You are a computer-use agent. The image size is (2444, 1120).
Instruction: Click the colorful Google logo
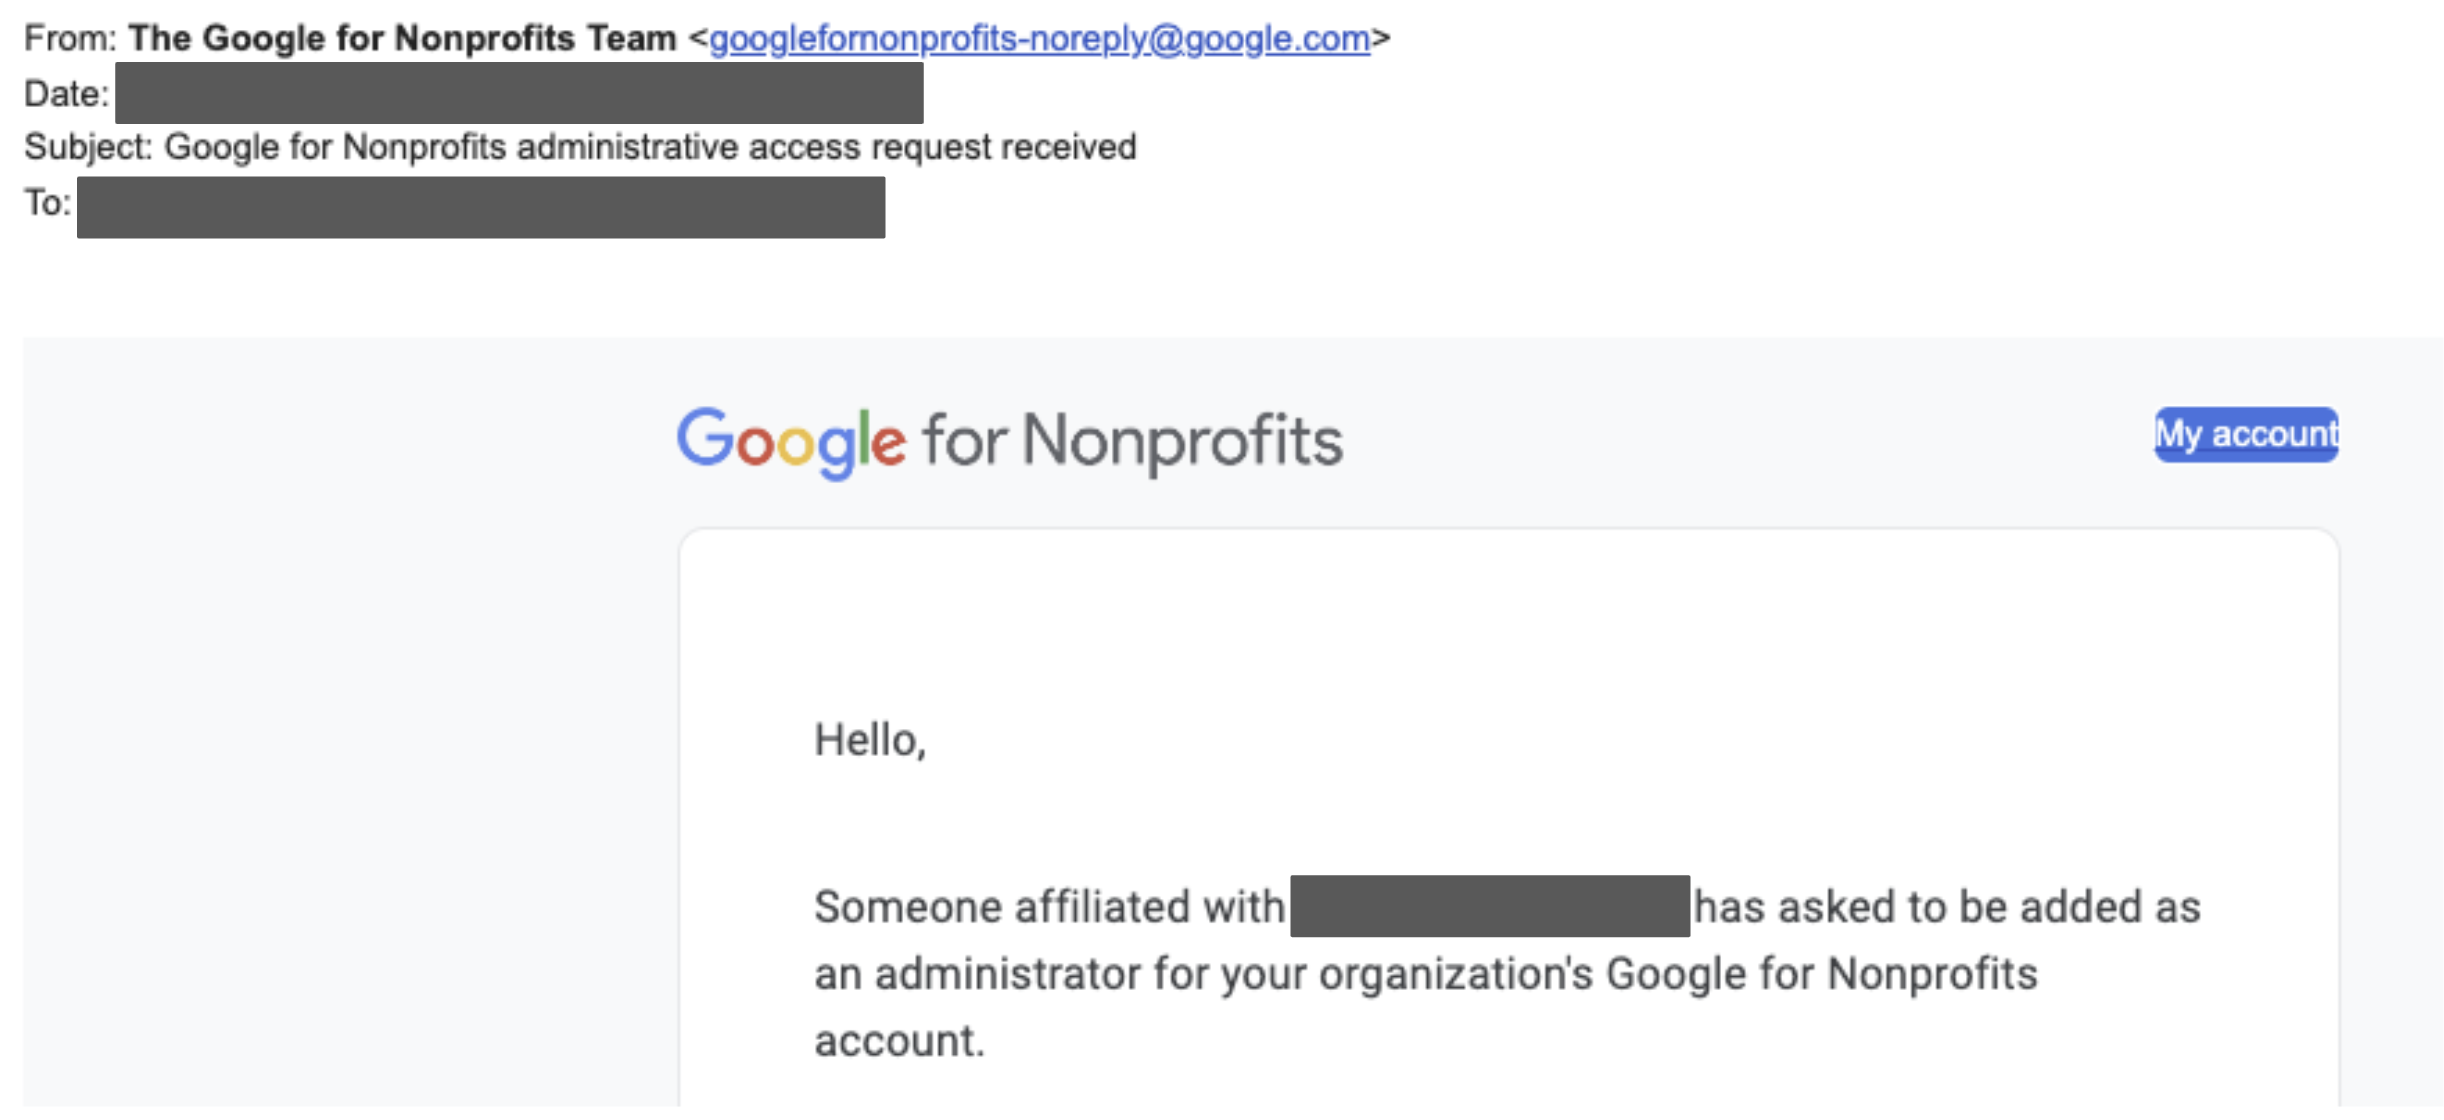791,441
